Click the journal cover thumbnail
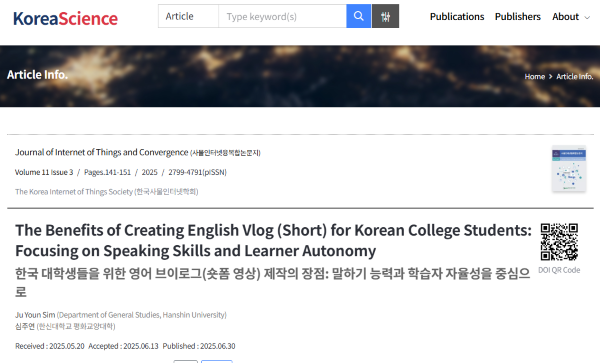This screenshot has height=363, width=600. point(569,169)
